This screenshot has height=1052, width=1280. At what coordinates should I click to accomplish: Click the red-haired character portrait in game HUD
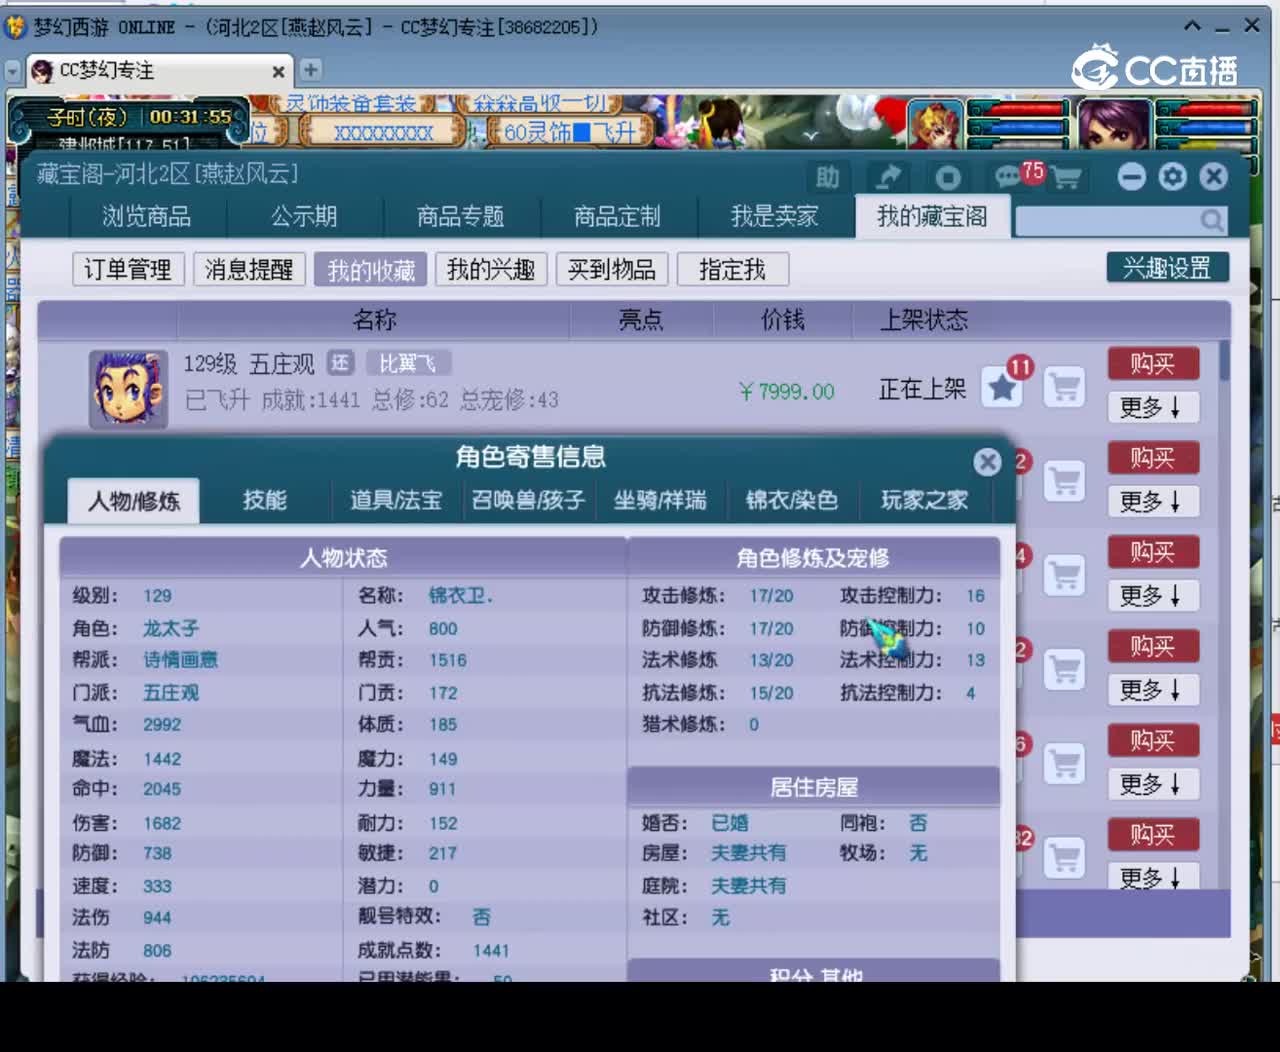pos(935,124)
